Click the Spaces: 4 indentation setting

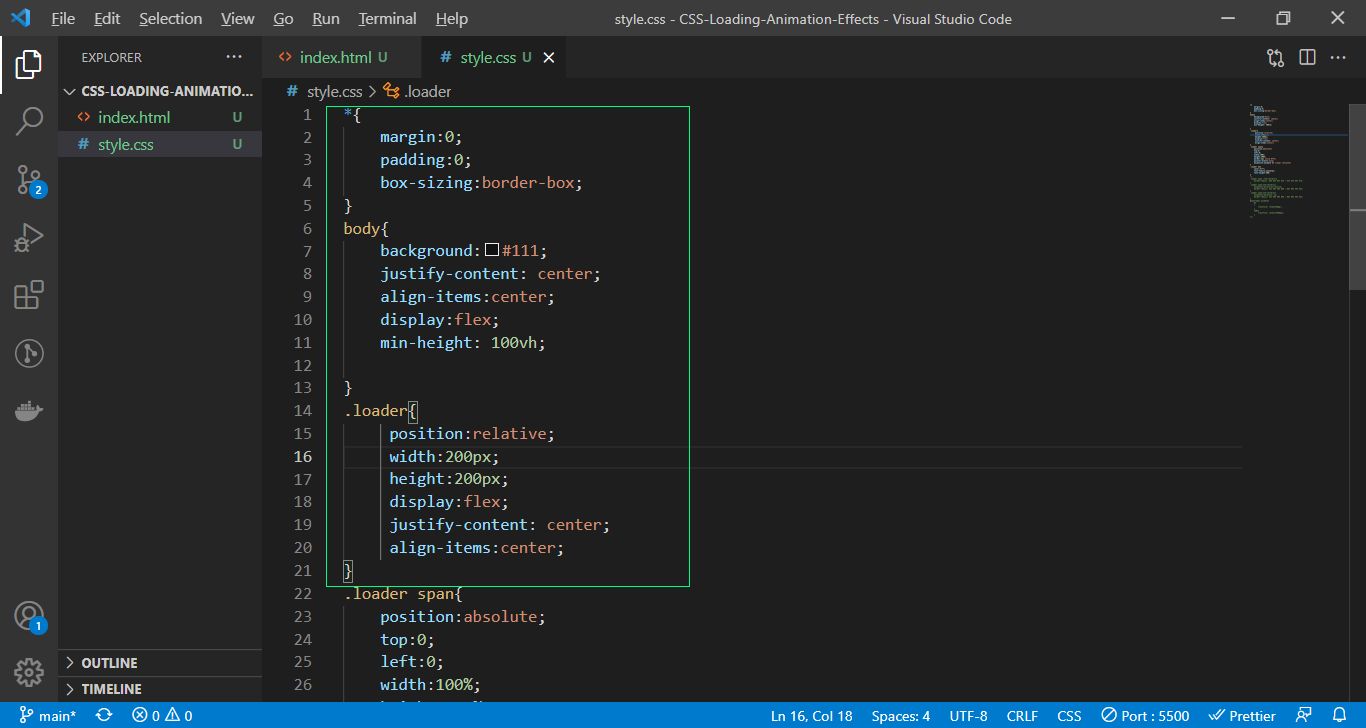[x=901, y=716]
